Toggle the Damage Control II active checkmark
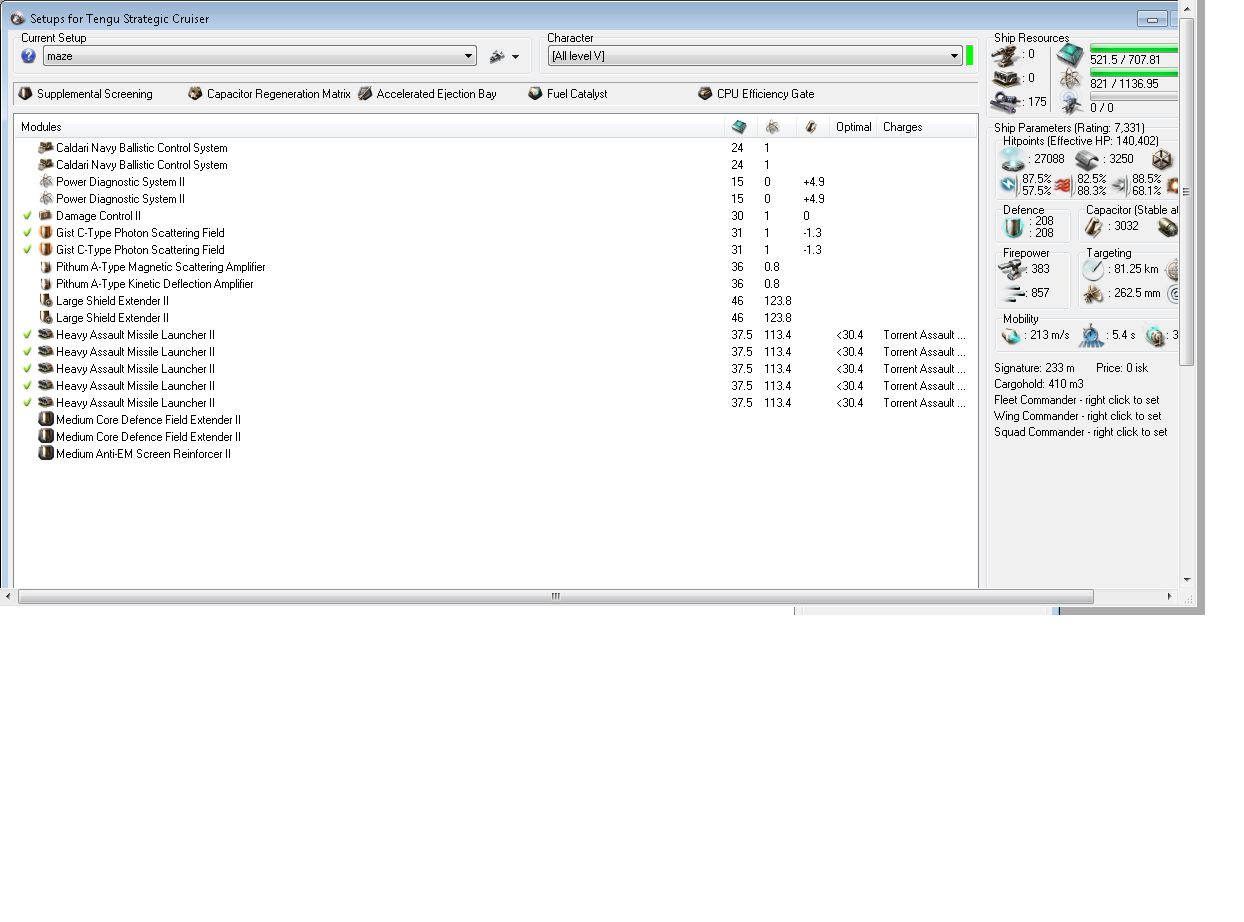 point(28,216)
